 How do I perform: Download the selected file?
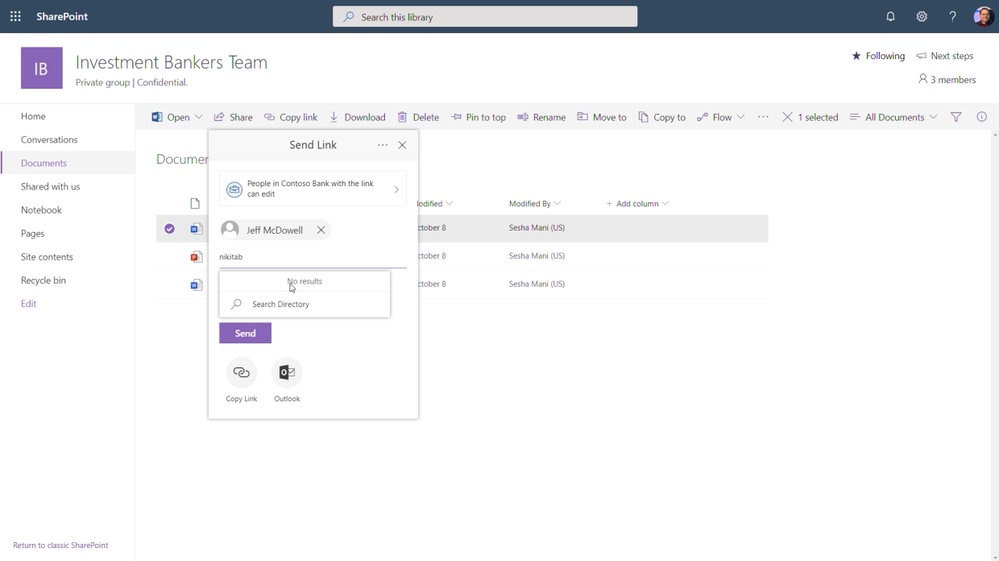tap(357, 117)
